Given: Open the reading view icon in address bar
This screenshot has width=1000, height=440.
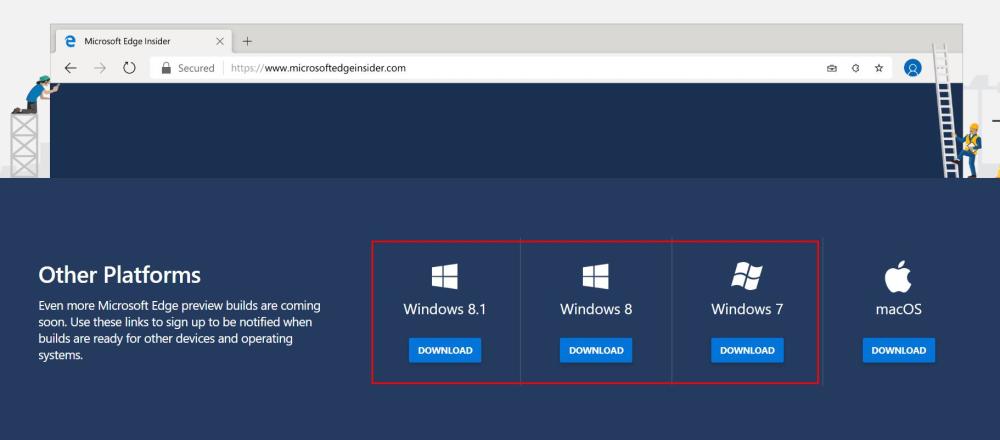Looking at the screenshot, I should [832, 68].
